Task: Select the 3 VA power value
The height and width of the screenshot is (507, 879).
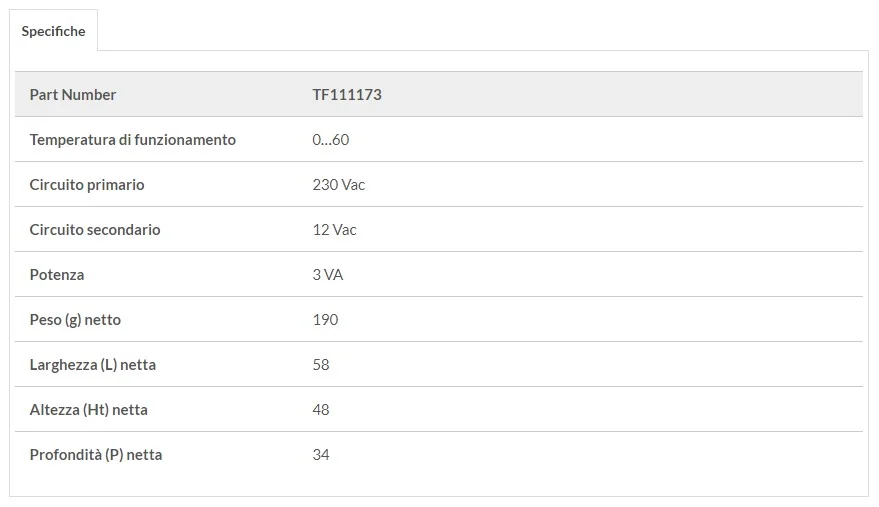Action: (327, 275)
